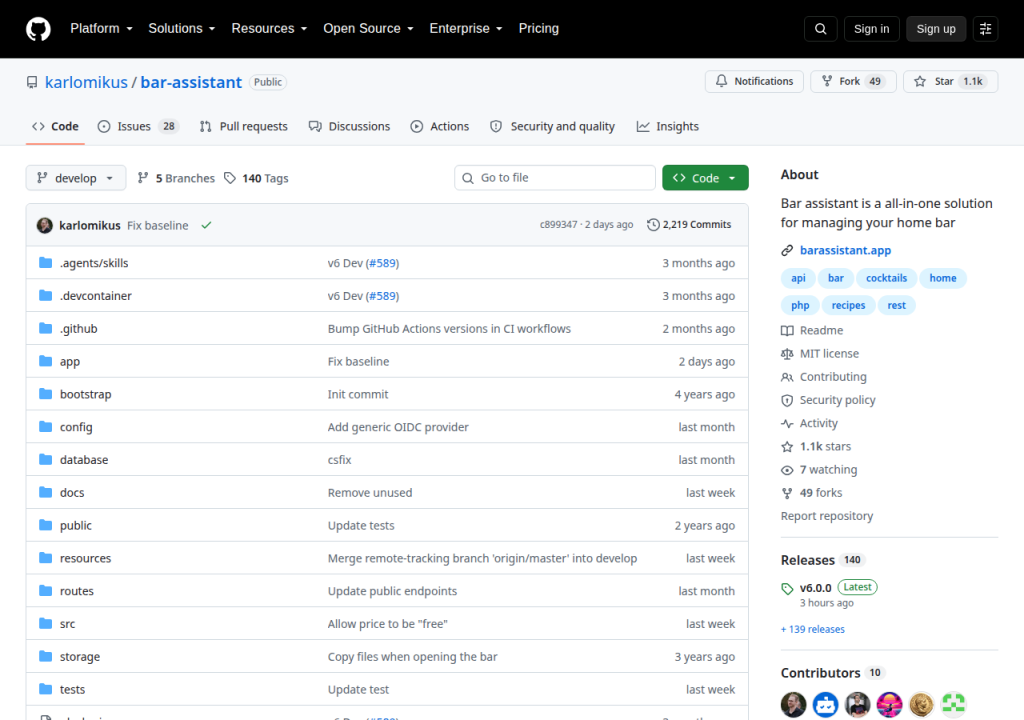Click the folder icon for .devcontainer
1024x720 pixels.
[45, 295]
